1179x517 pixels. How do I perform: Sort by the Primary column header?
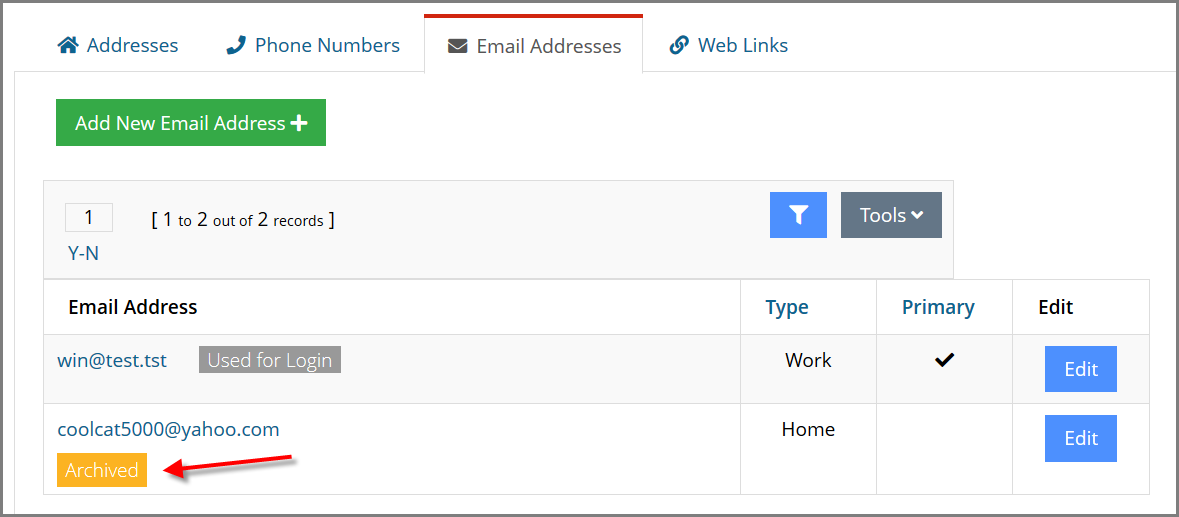click(938, 307)
